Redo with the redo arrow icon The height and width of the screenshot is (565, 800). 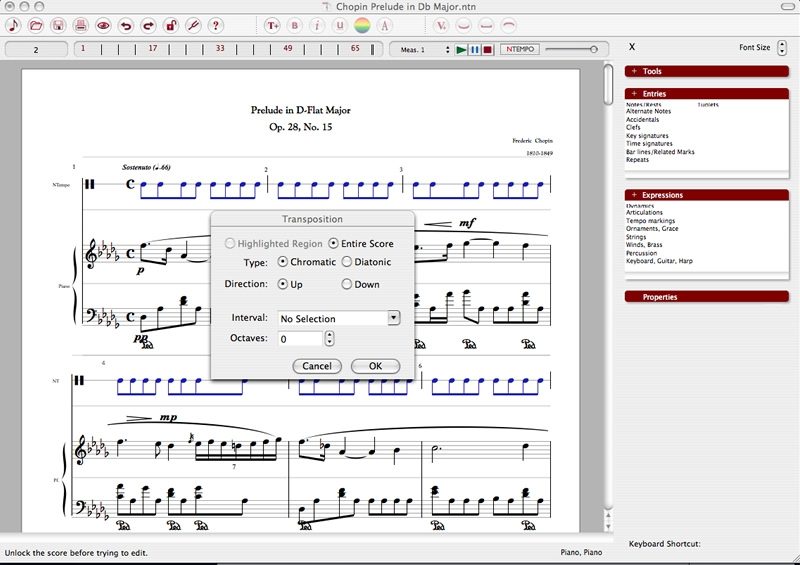148,26
